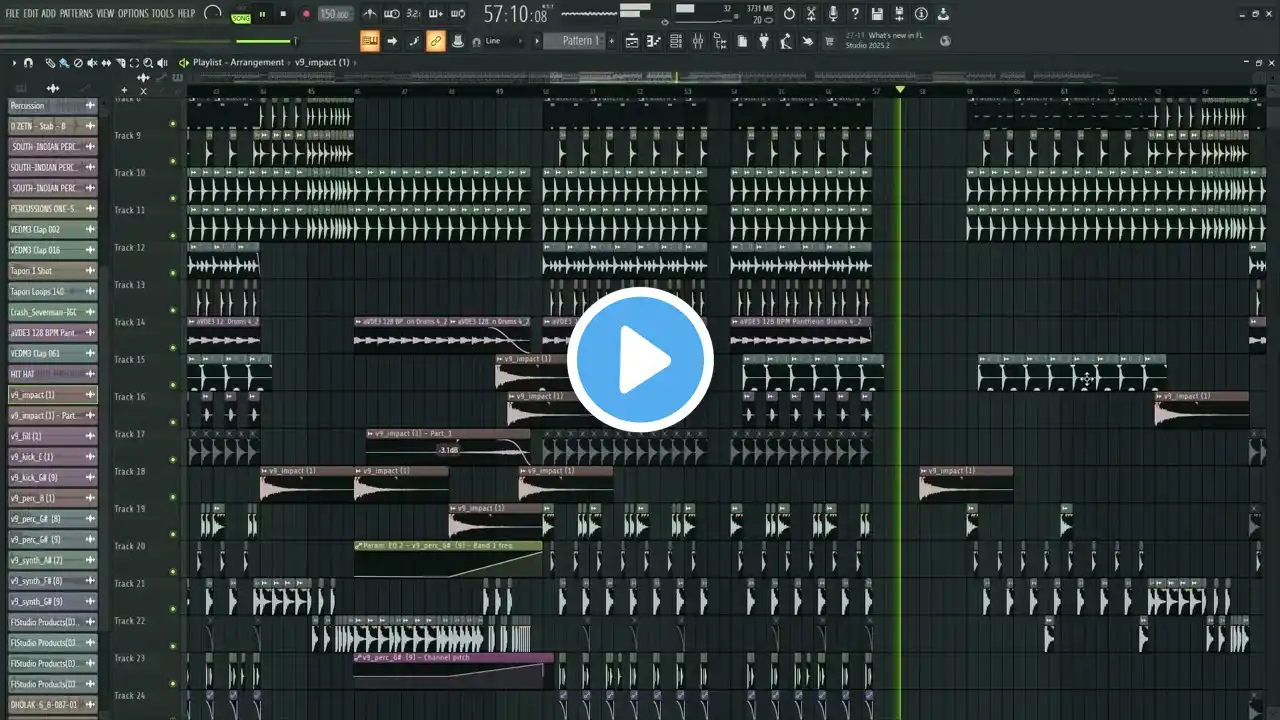Select the playlist Mute tool
The width and height of the screenshot is (1280, 720).
pyautogui.click(x=92, y=63)
